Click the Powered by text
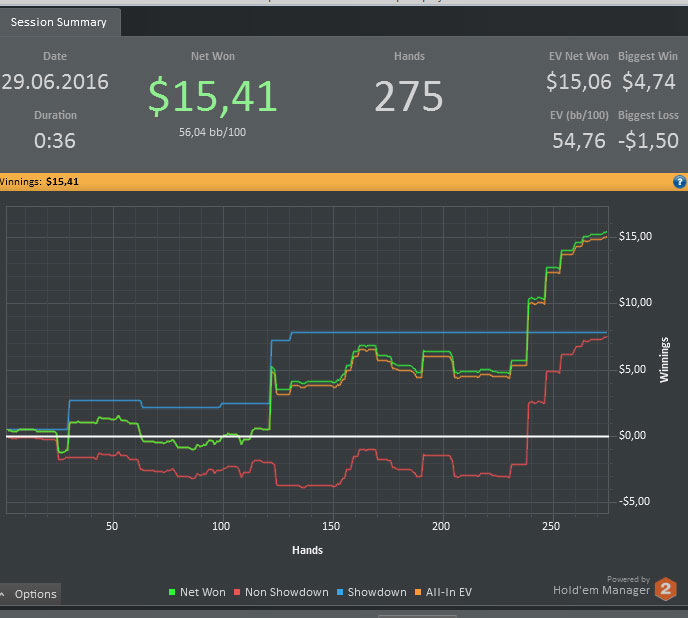The width and height of the screenshot is (688, 618). click(628, 579)
